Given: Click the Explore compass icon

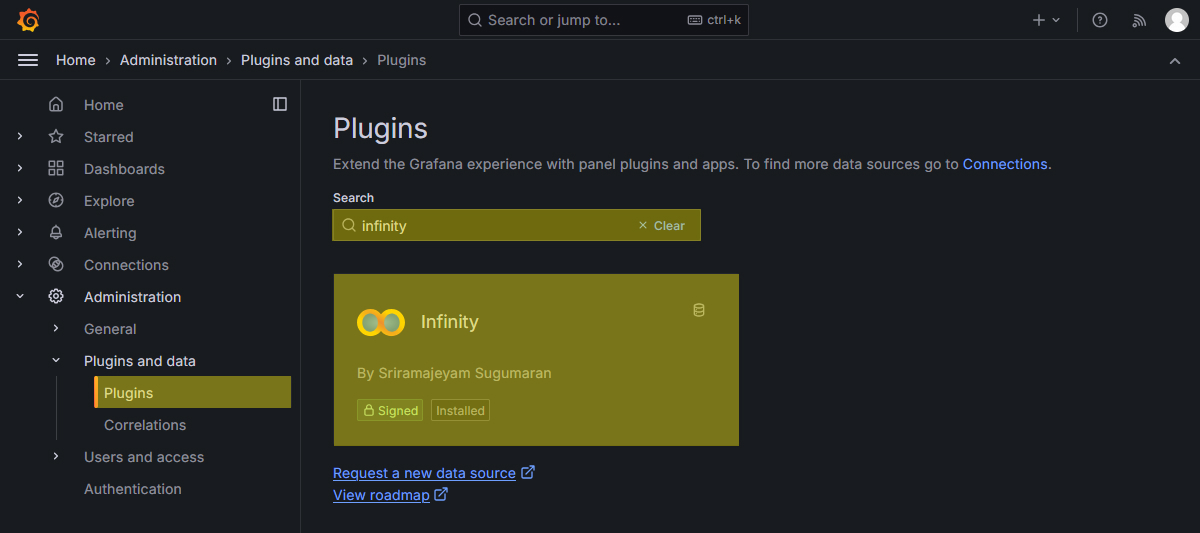Looking at the screenshot, I should tap(56, 201).
